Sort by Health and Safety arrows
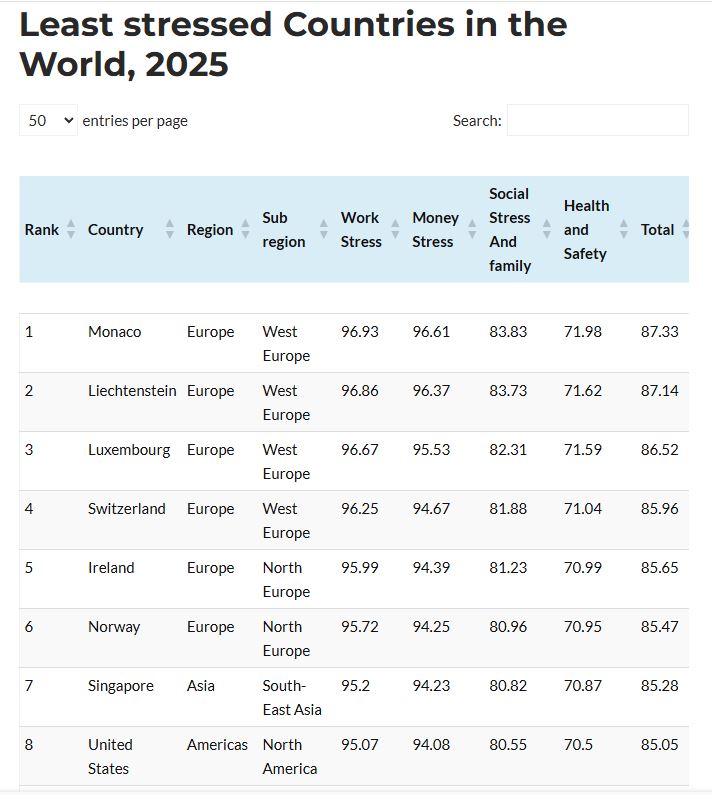This screenshot has width=712, height=795. 624,229
